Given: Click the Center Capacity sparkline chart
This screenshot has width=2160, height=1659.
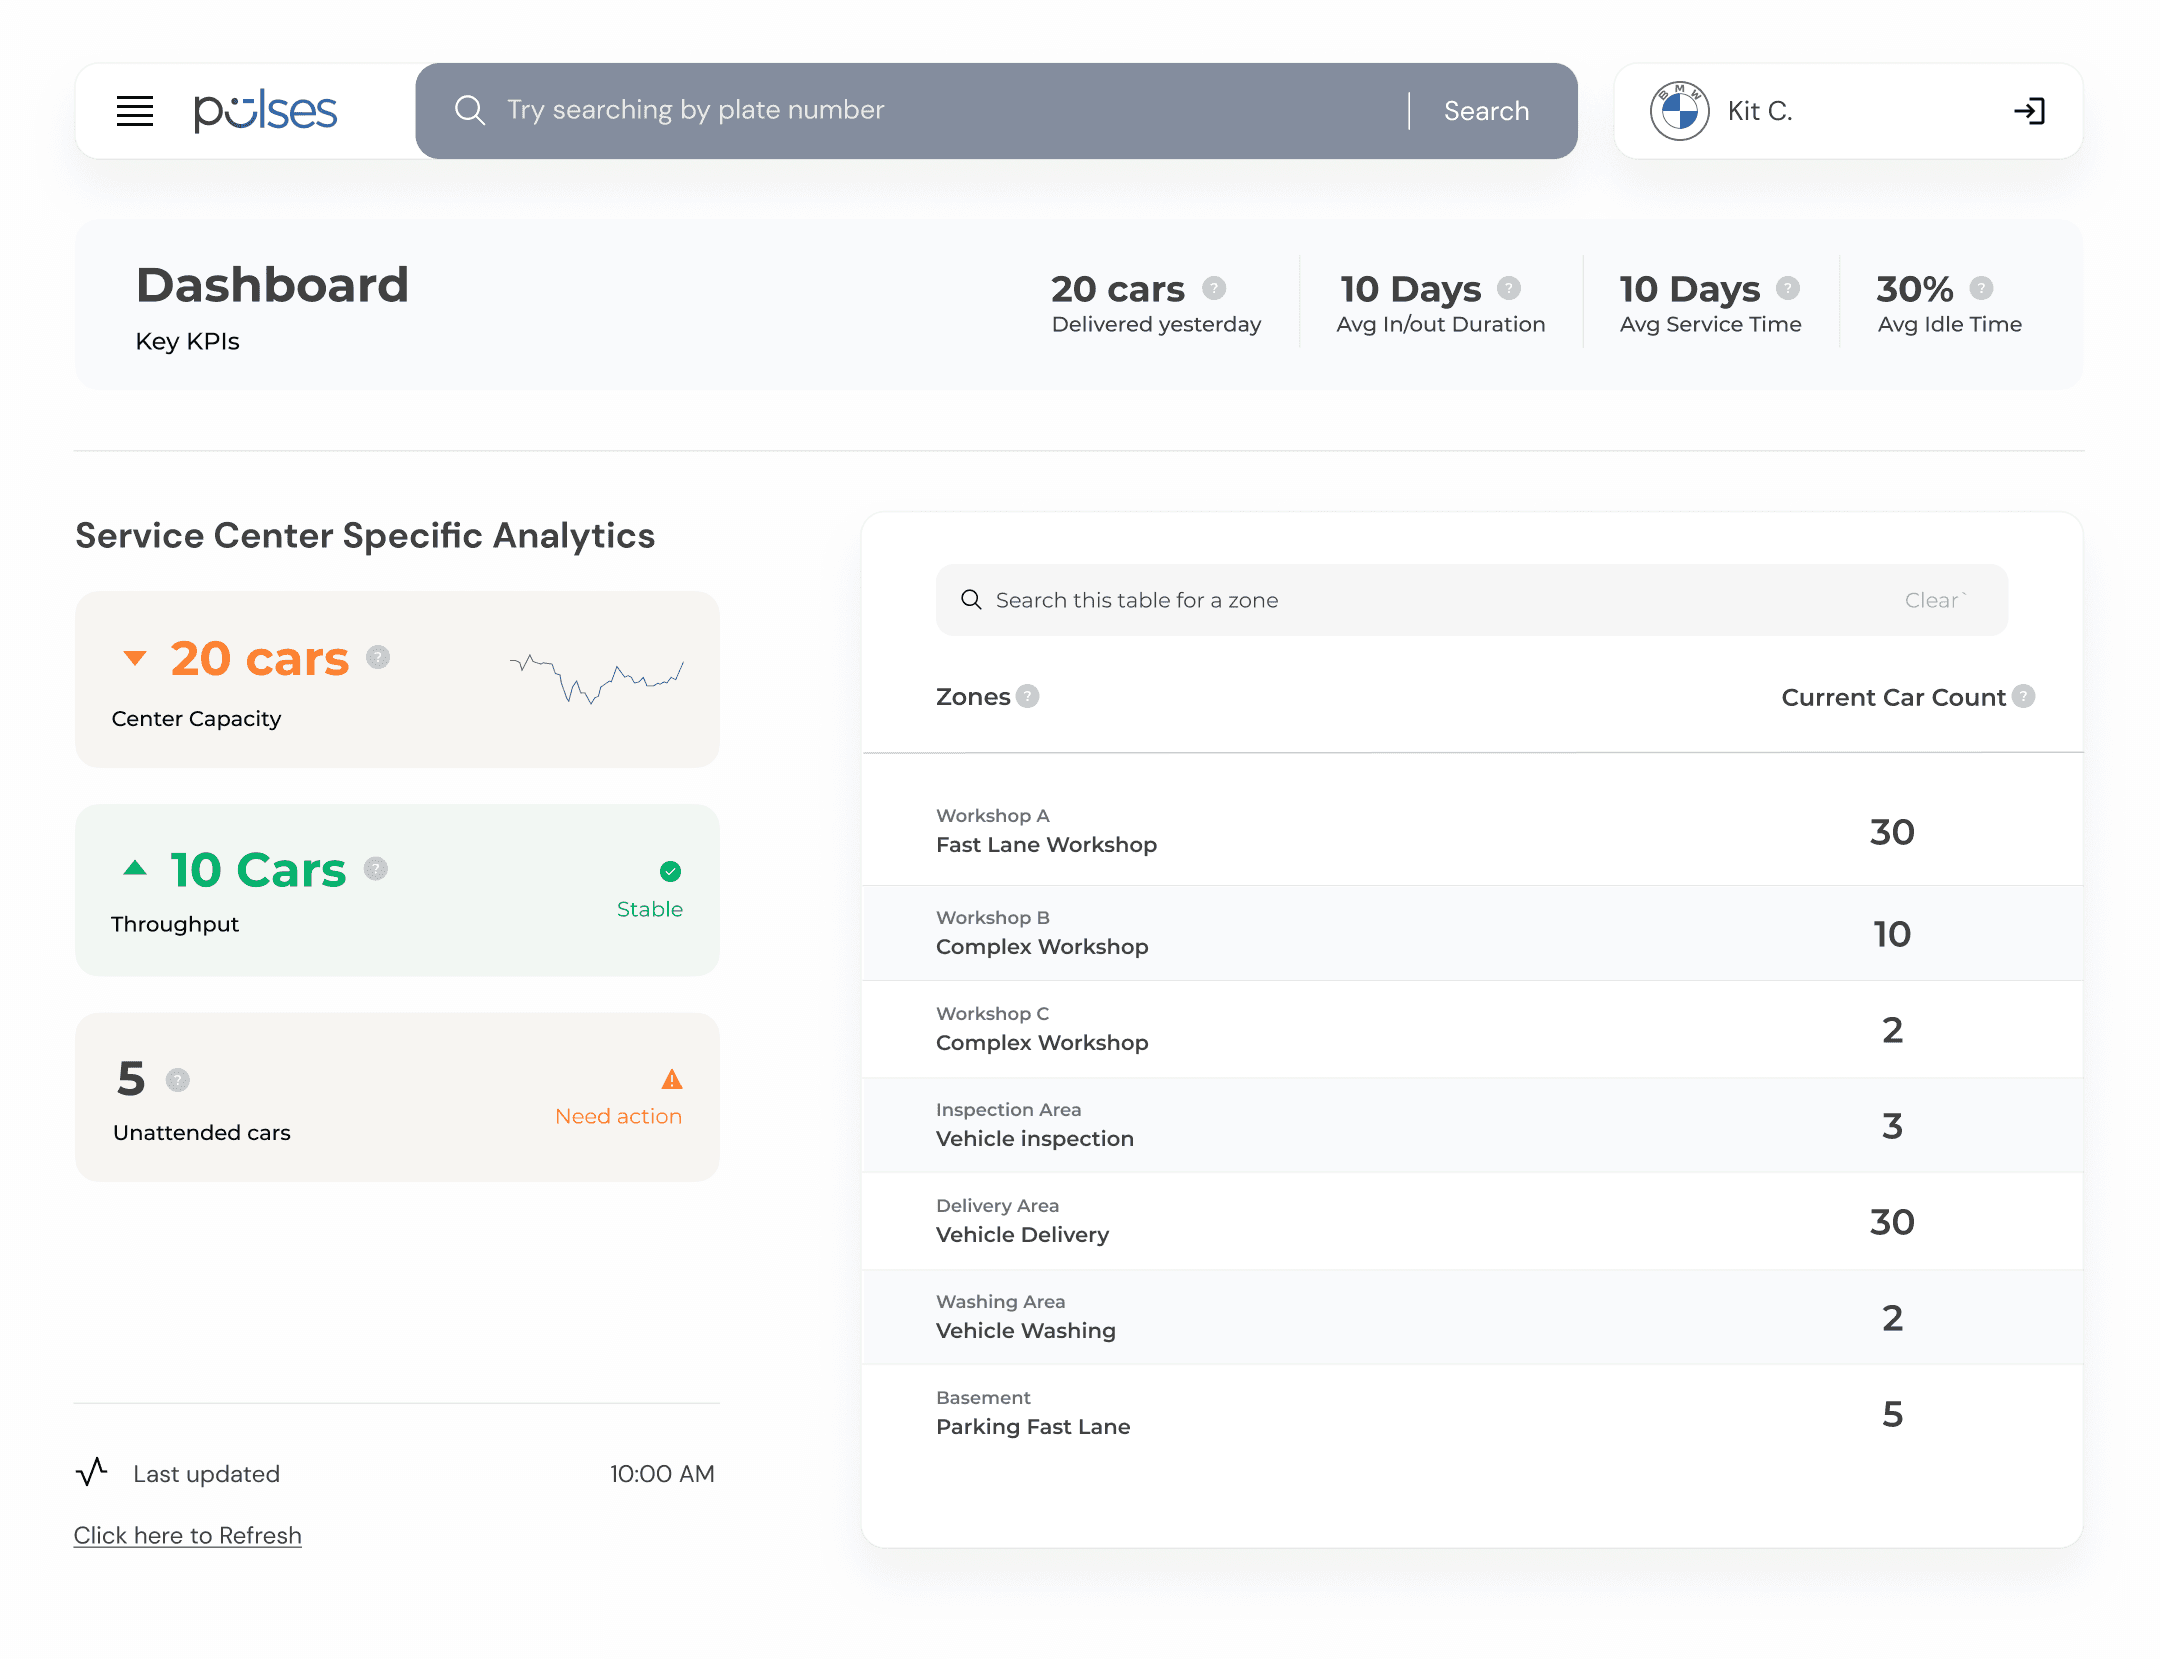Looking at the screenshot, I should (597, 678).
